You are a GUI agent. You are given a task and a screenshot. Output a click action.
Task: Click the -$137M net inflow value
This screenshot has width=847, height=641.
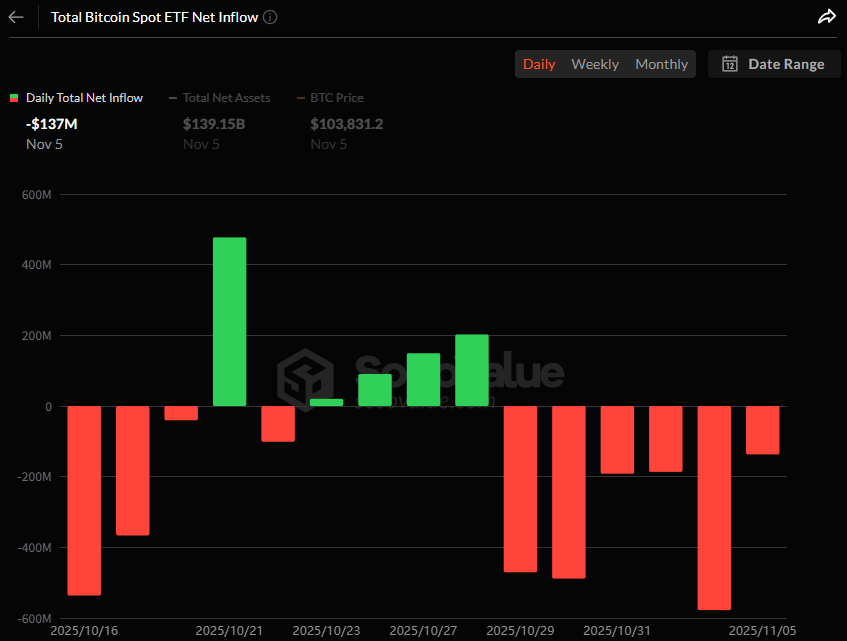coord(51,124)
